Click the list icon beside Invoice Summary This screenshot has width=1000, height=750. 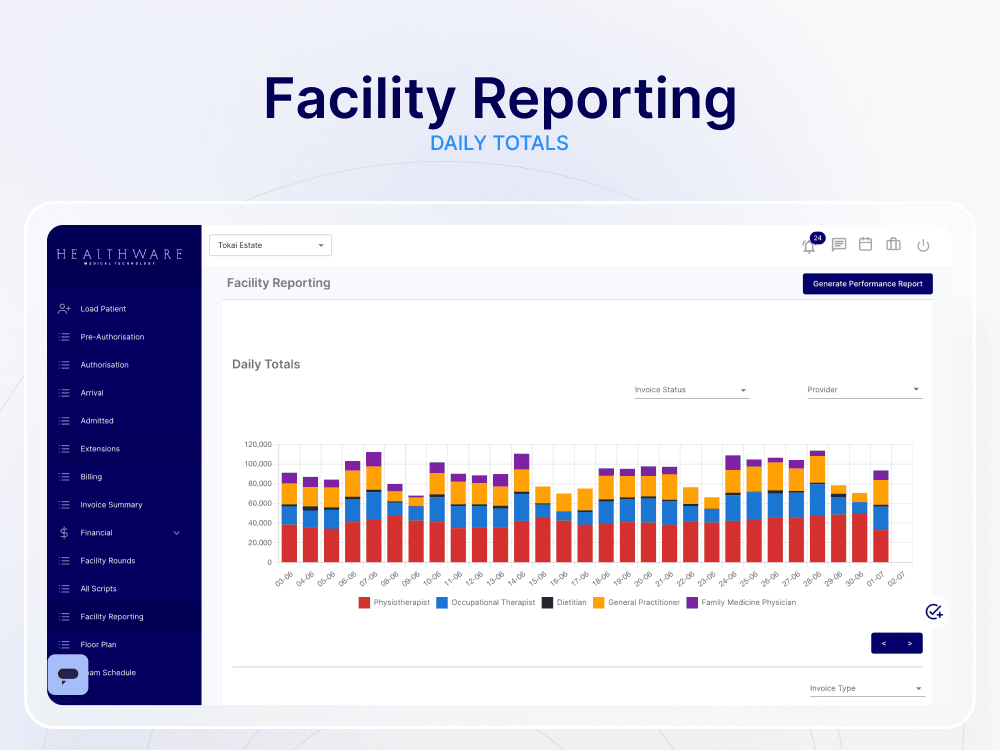tap(64, 504)
